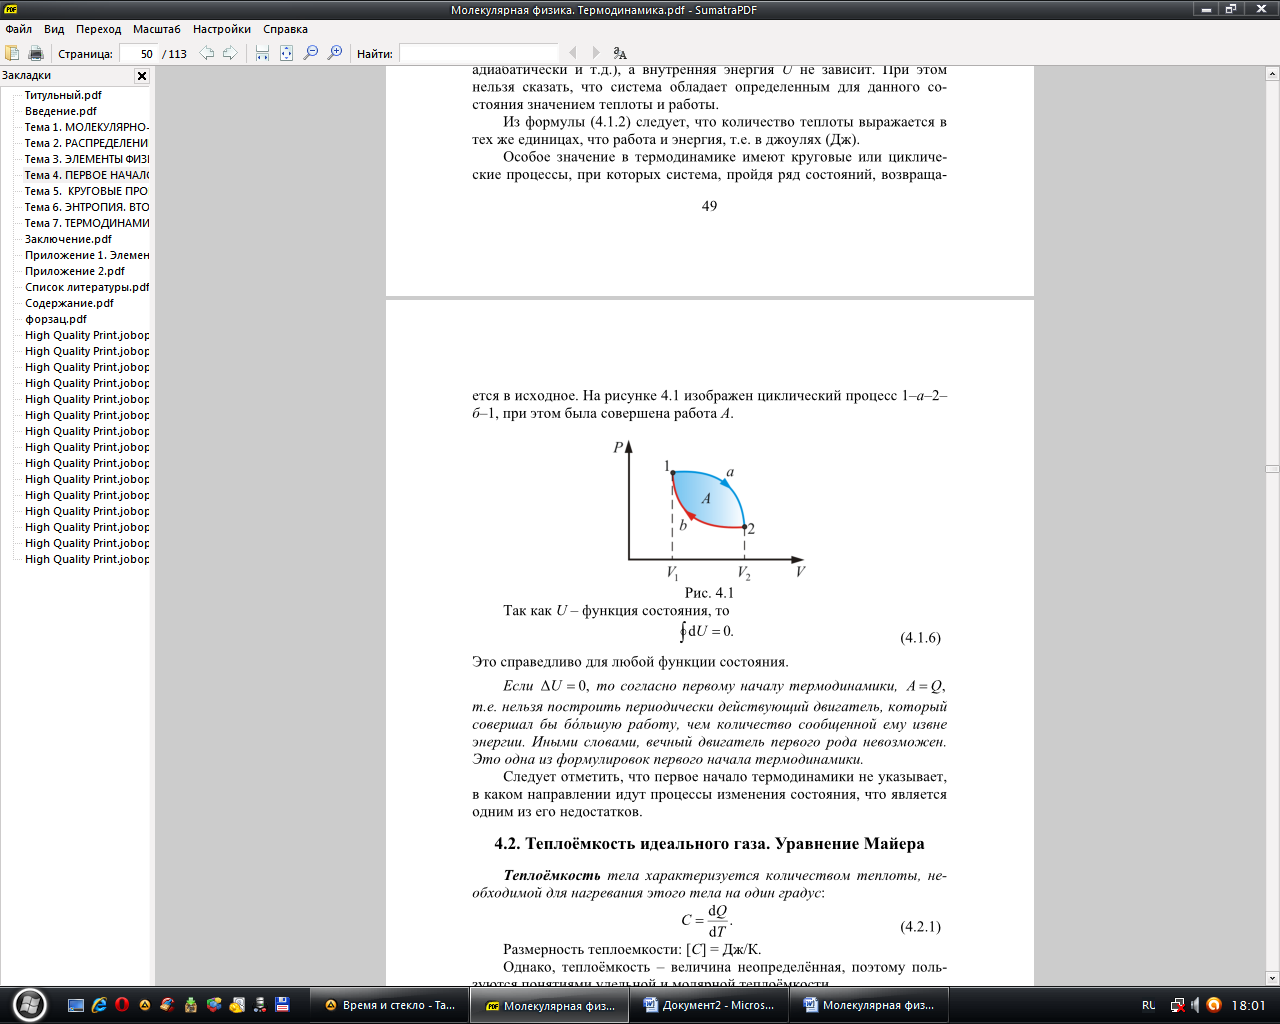Image resolution: width=1280 pixels, height=1024 pixels.
Task: Launch AIMP player from quick launch
Action: [x=145, y=1005]
